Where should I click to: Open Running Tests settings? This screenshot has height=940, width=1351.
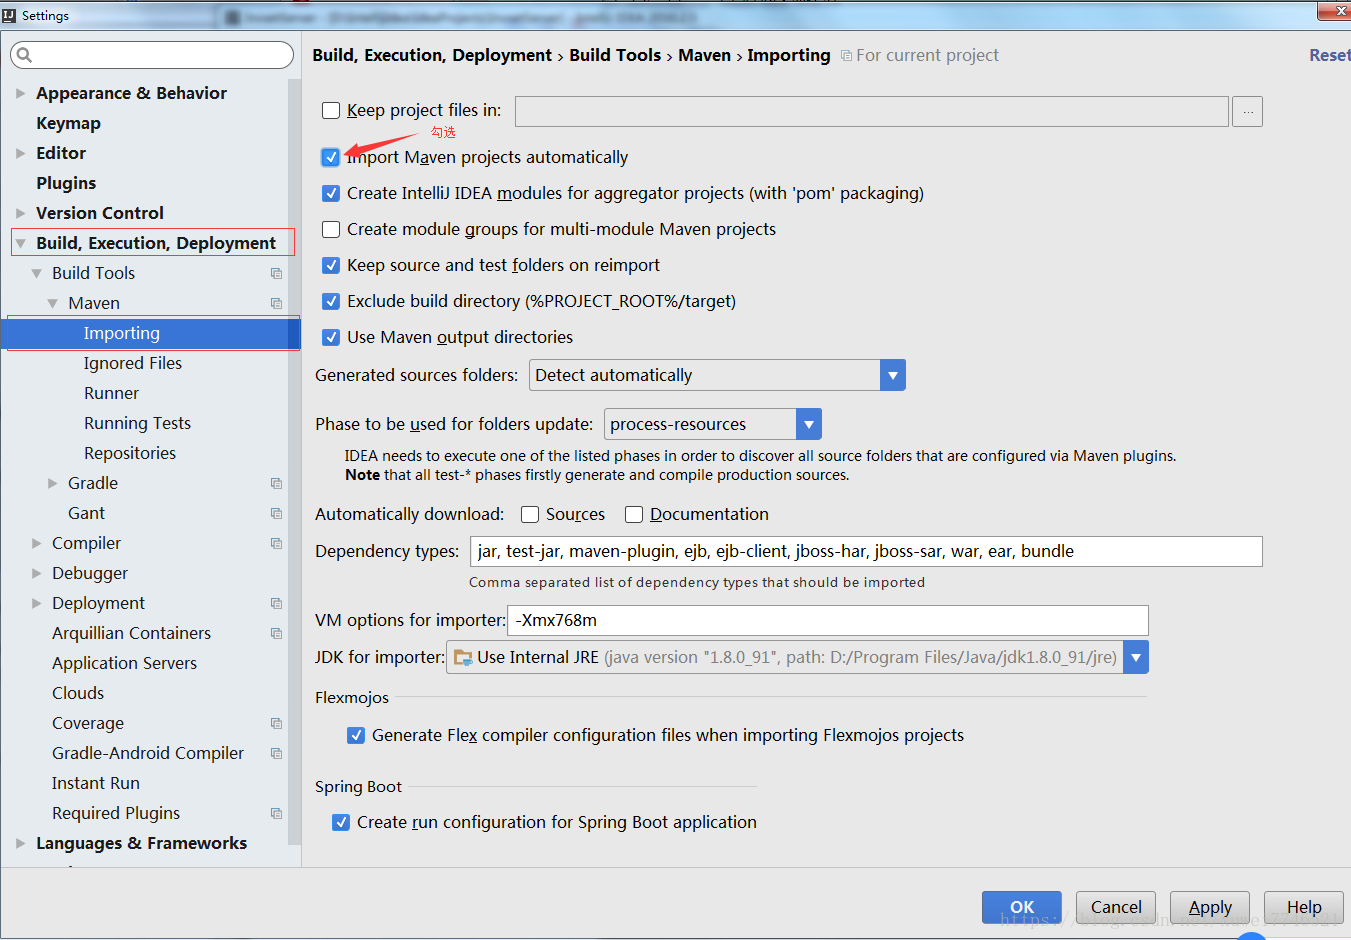[137, 423]
